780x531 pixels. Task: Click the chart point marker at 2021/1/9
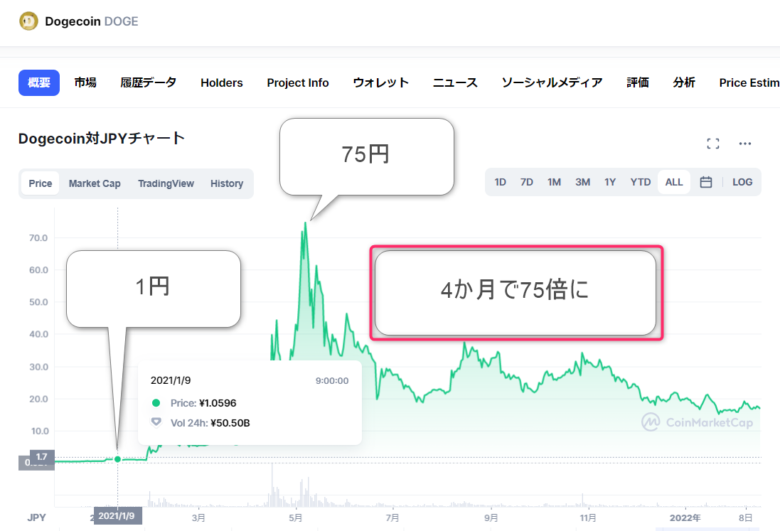(117, 459)
